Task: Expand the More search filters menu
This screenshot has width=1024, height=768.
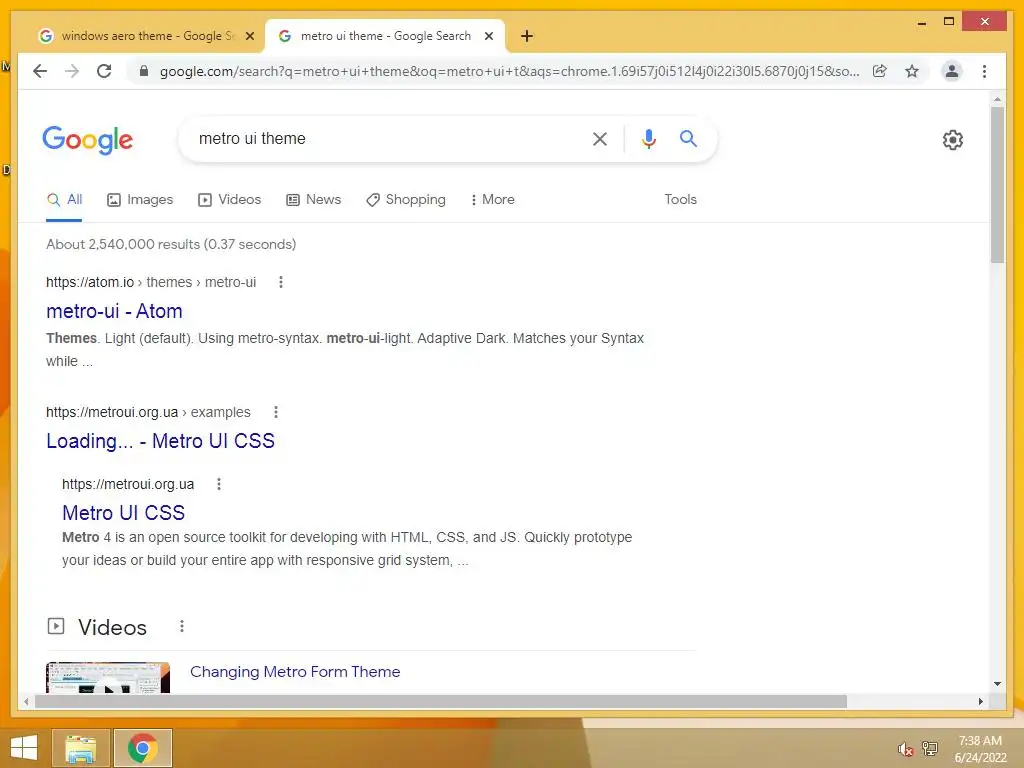Action: pos(492,200)
